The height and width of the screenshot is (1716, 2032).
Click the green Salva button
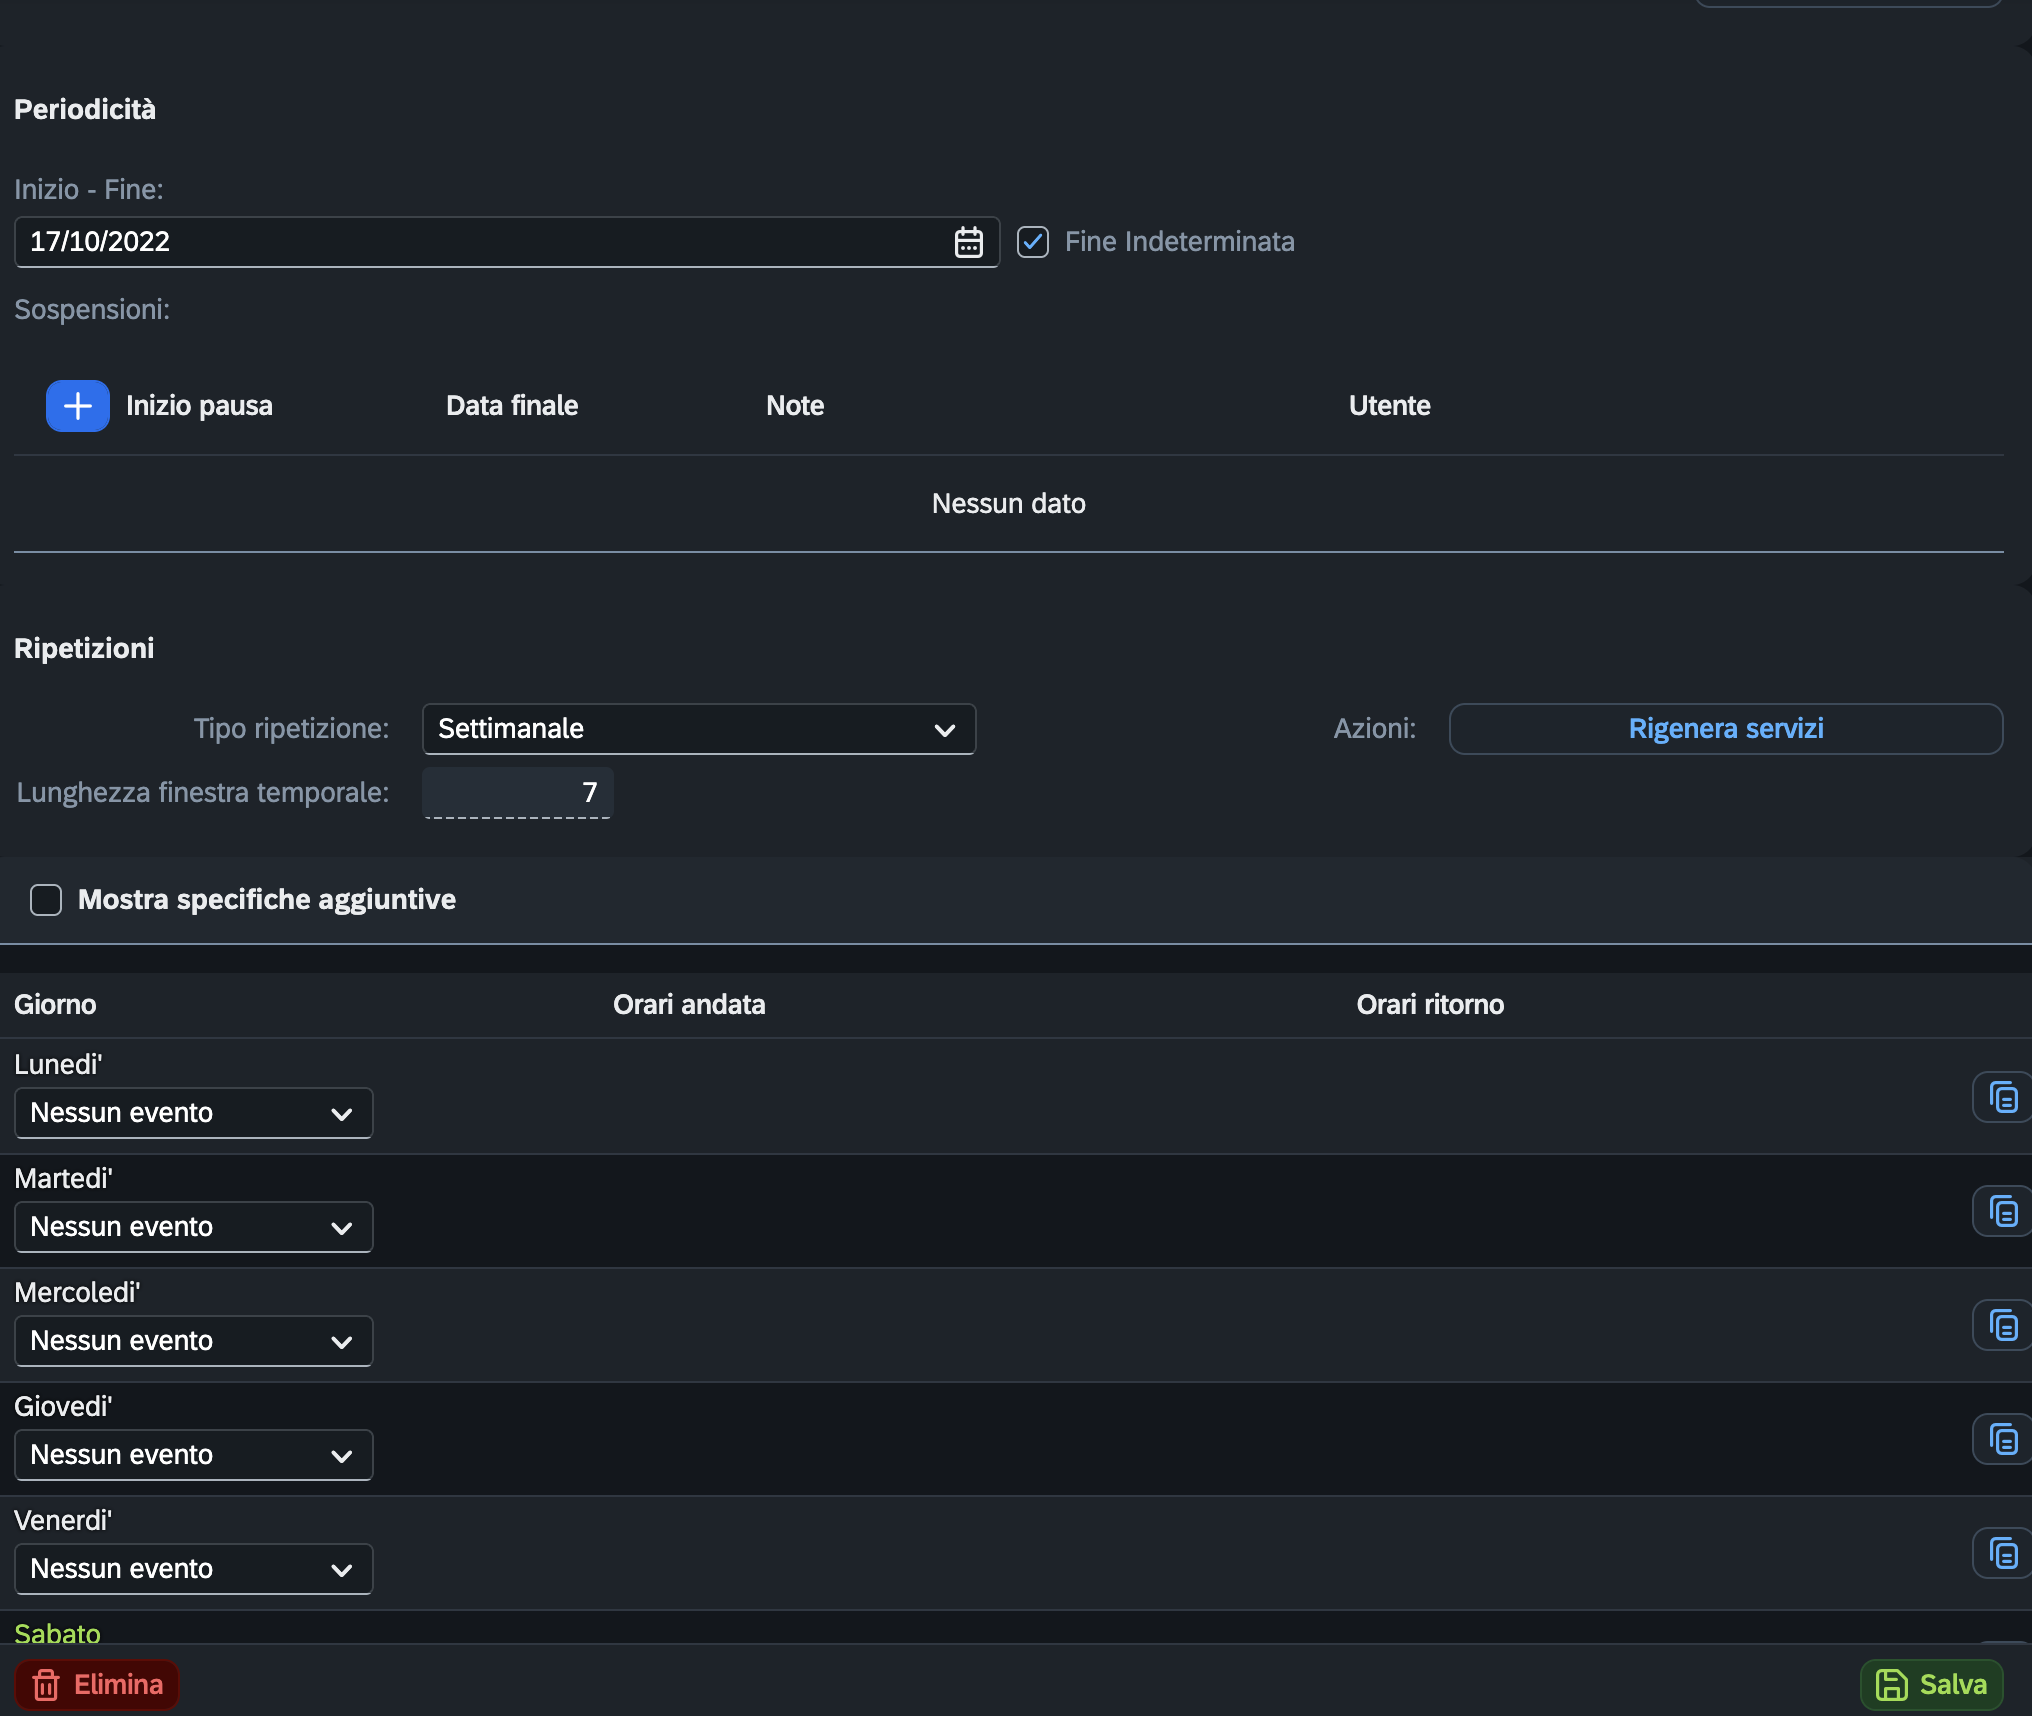coord(1931,1685)
